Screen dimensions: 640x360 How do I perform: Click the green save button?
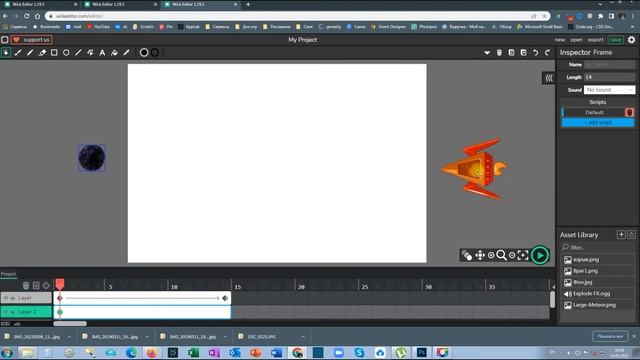pos(616,40)
